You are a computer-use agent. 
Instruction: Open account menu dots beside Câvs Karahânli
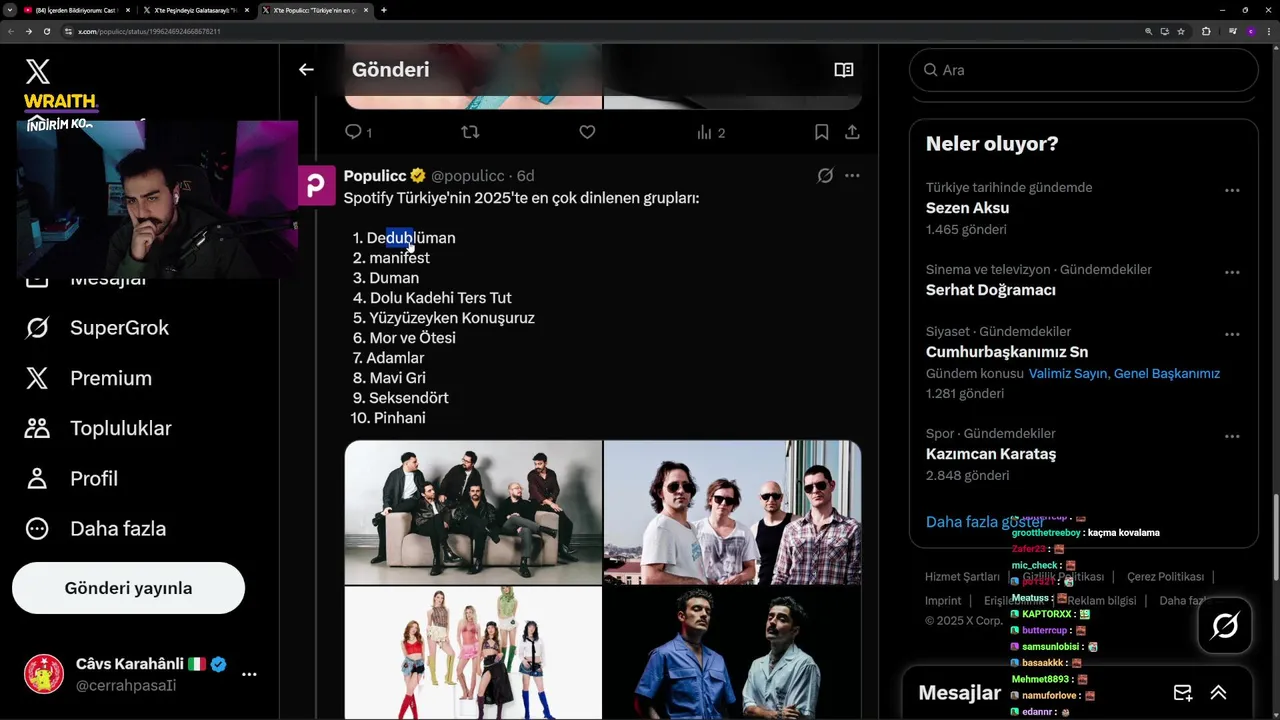pos(249,674)
